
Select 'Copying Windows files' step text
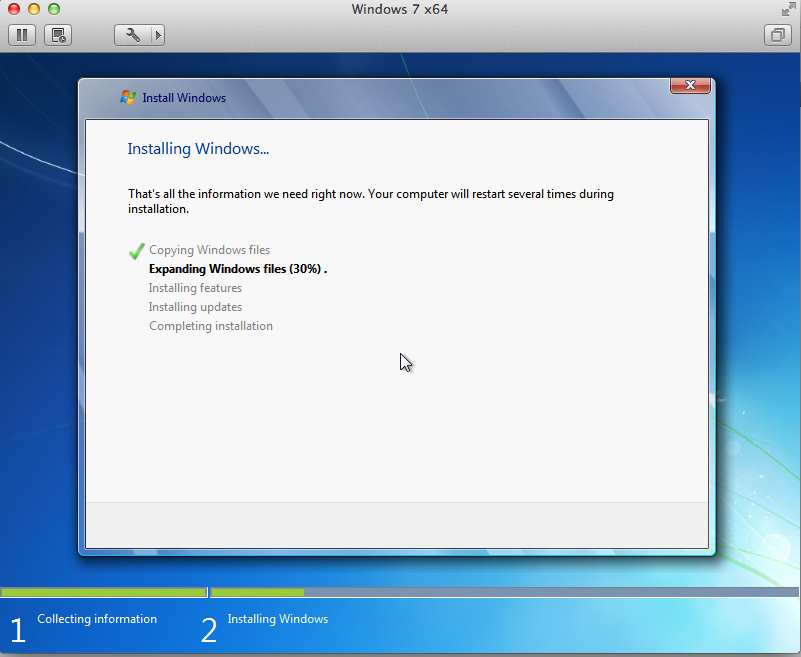click(209, 250)
